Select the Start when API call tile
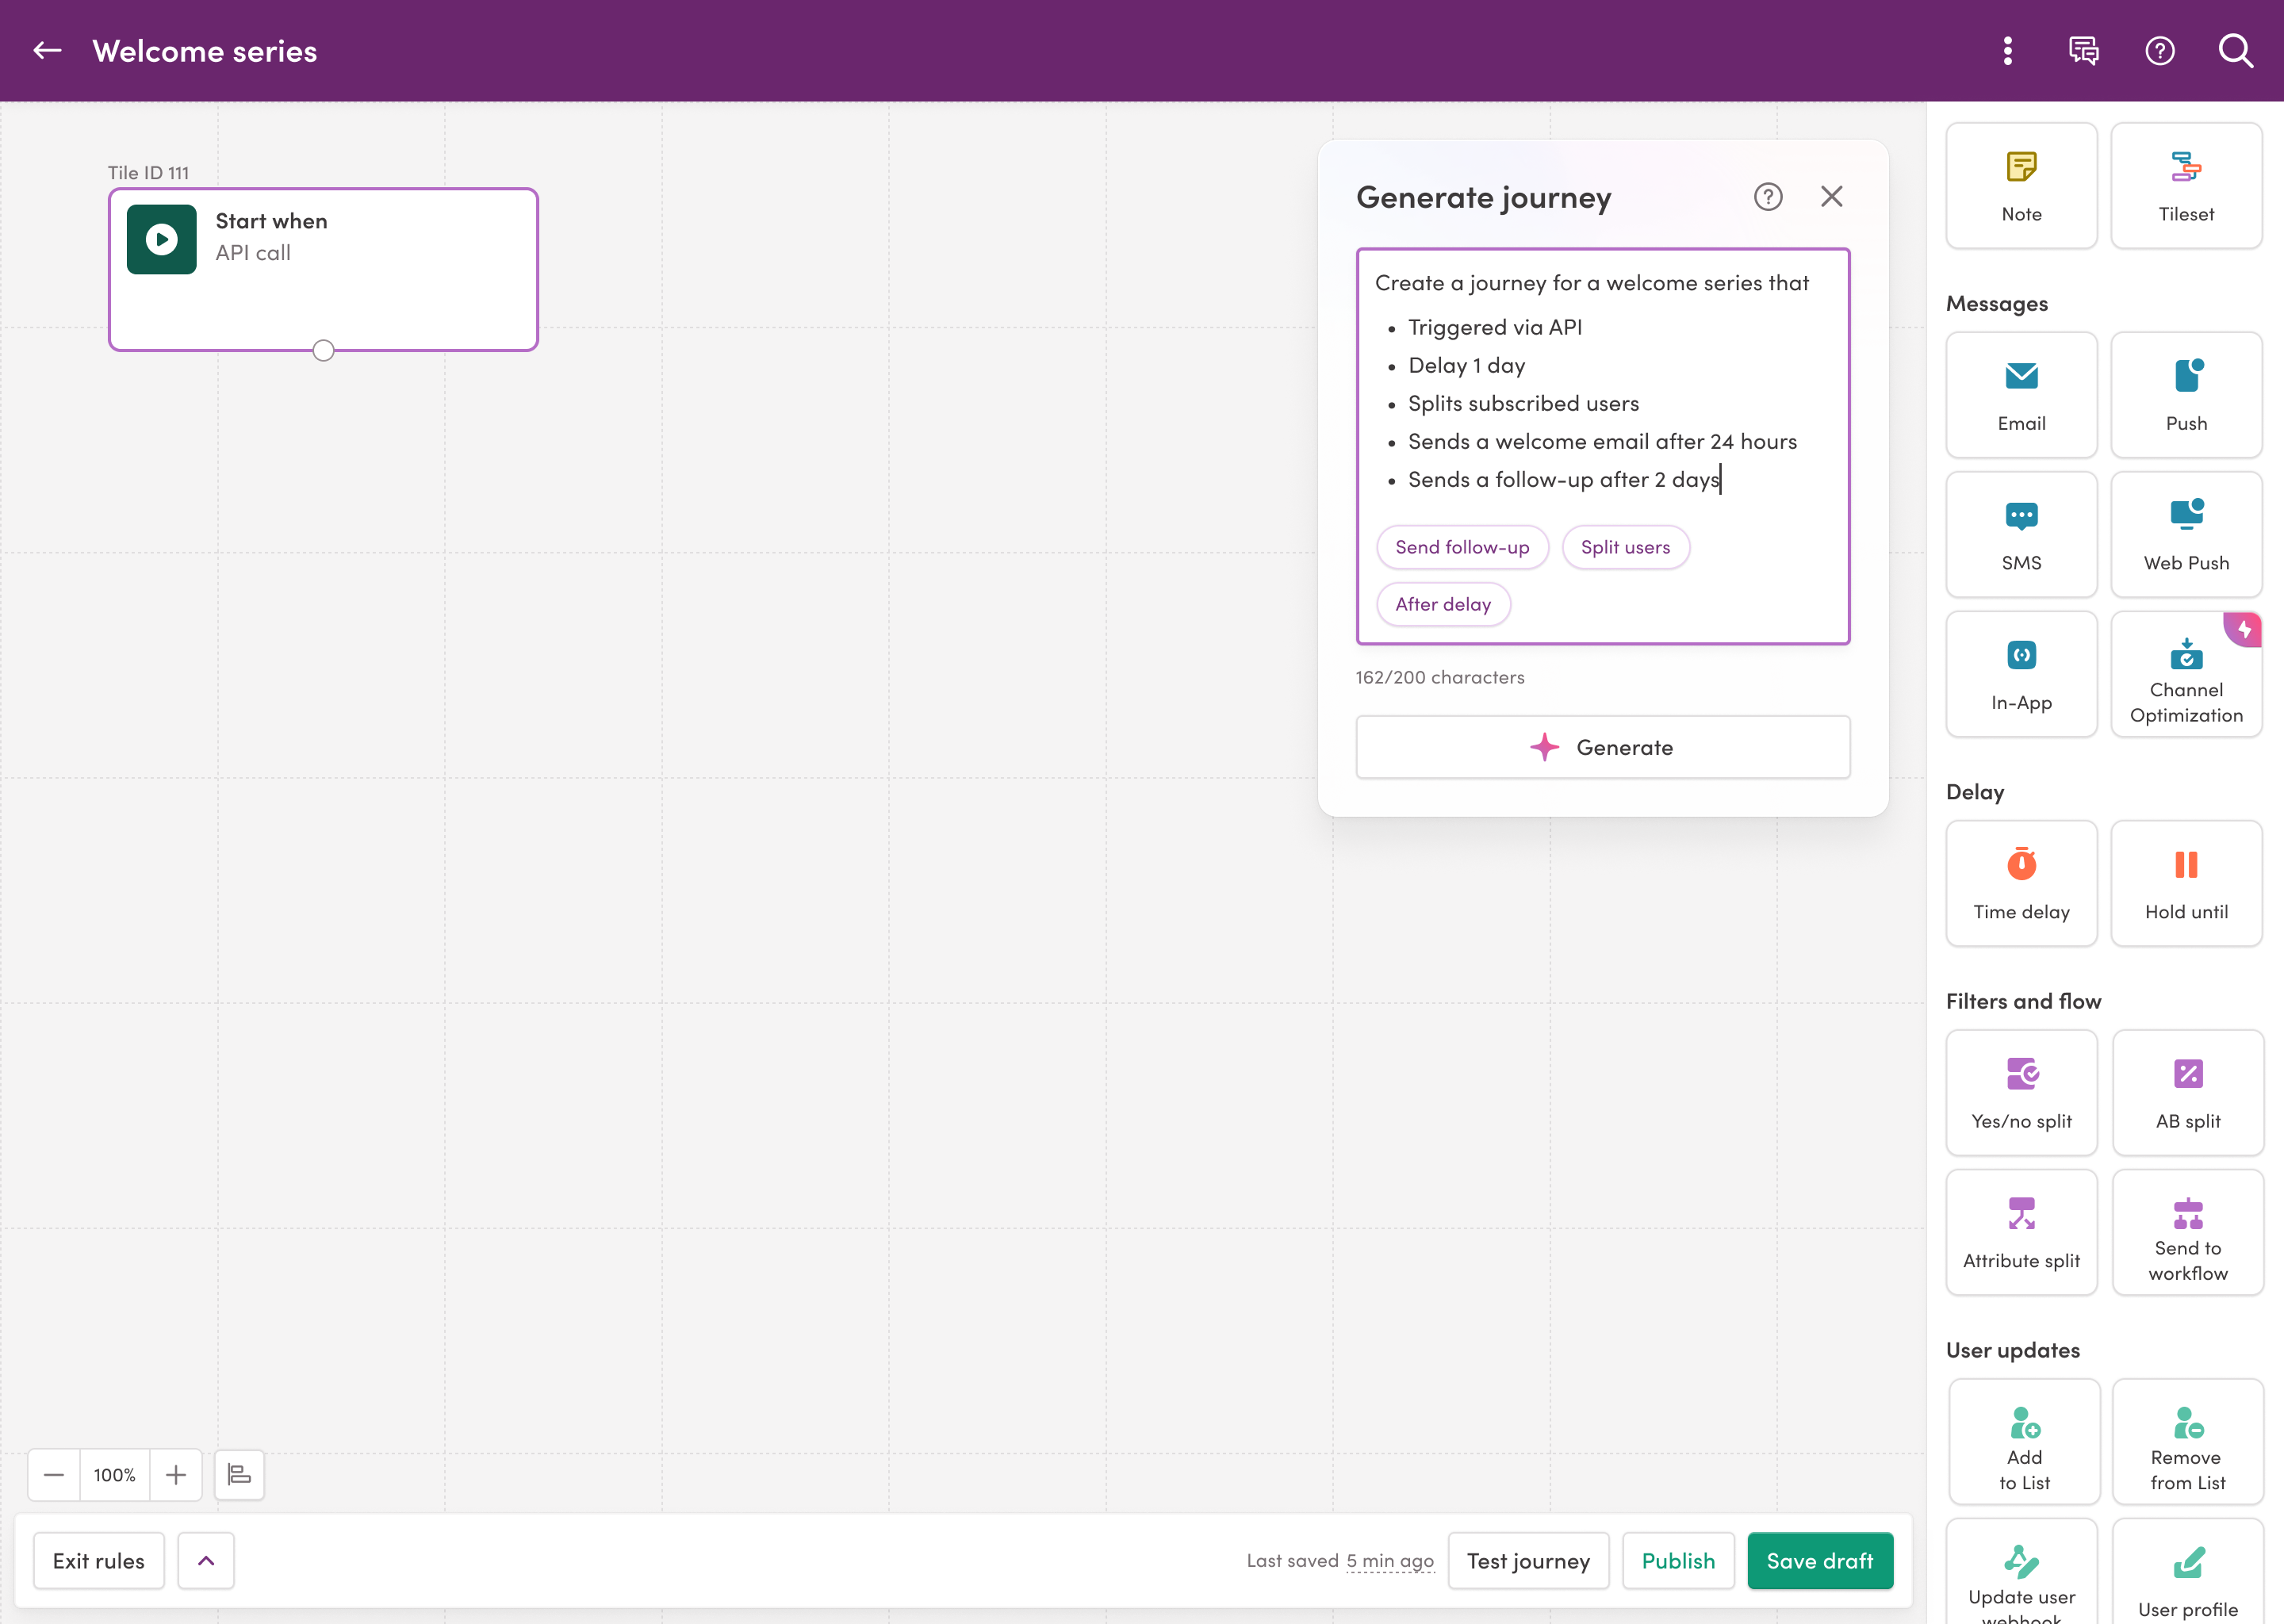The width and height of the screenshot is (2284, 1624). 323,270
